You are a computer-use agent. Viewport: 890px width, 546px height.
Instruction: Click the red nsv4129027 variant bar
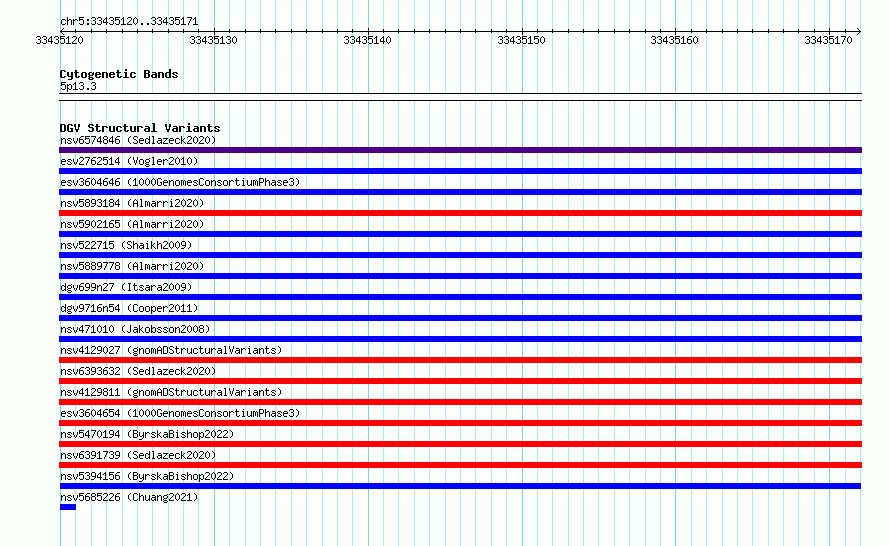pyautogui.click(x=460, y=360)
